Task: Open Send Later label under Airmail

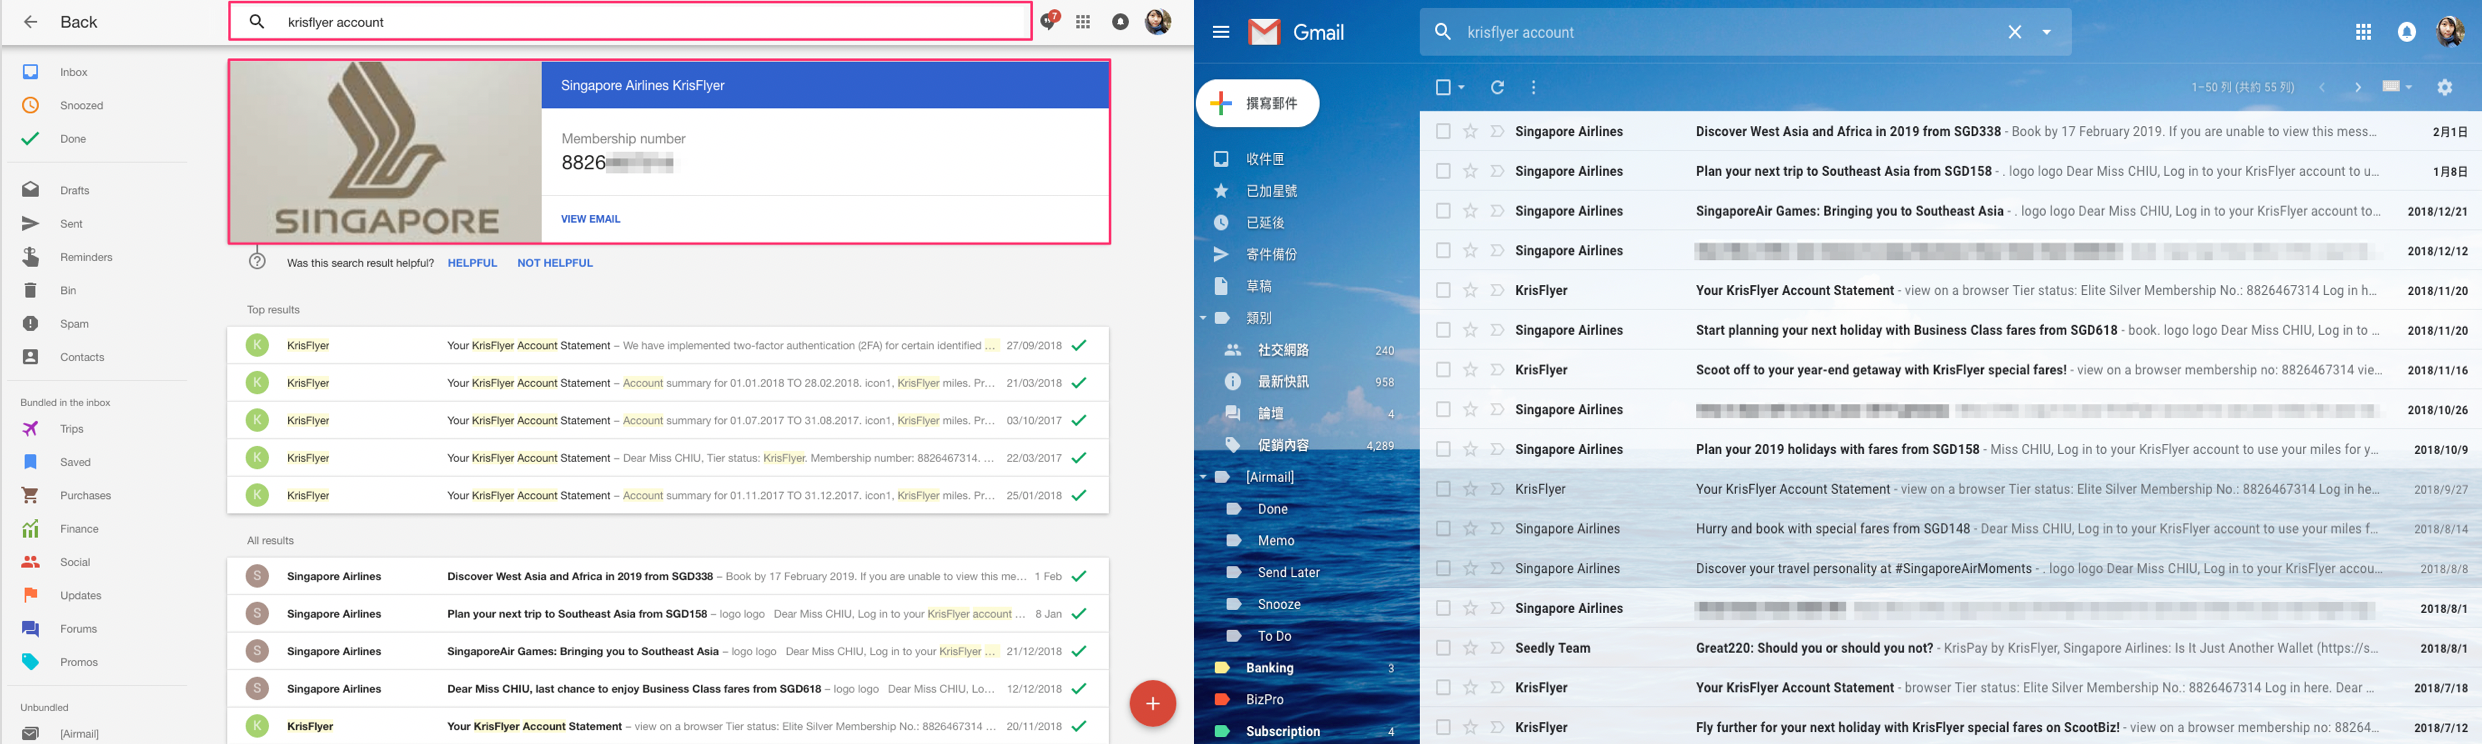Action: (1288, 572)
